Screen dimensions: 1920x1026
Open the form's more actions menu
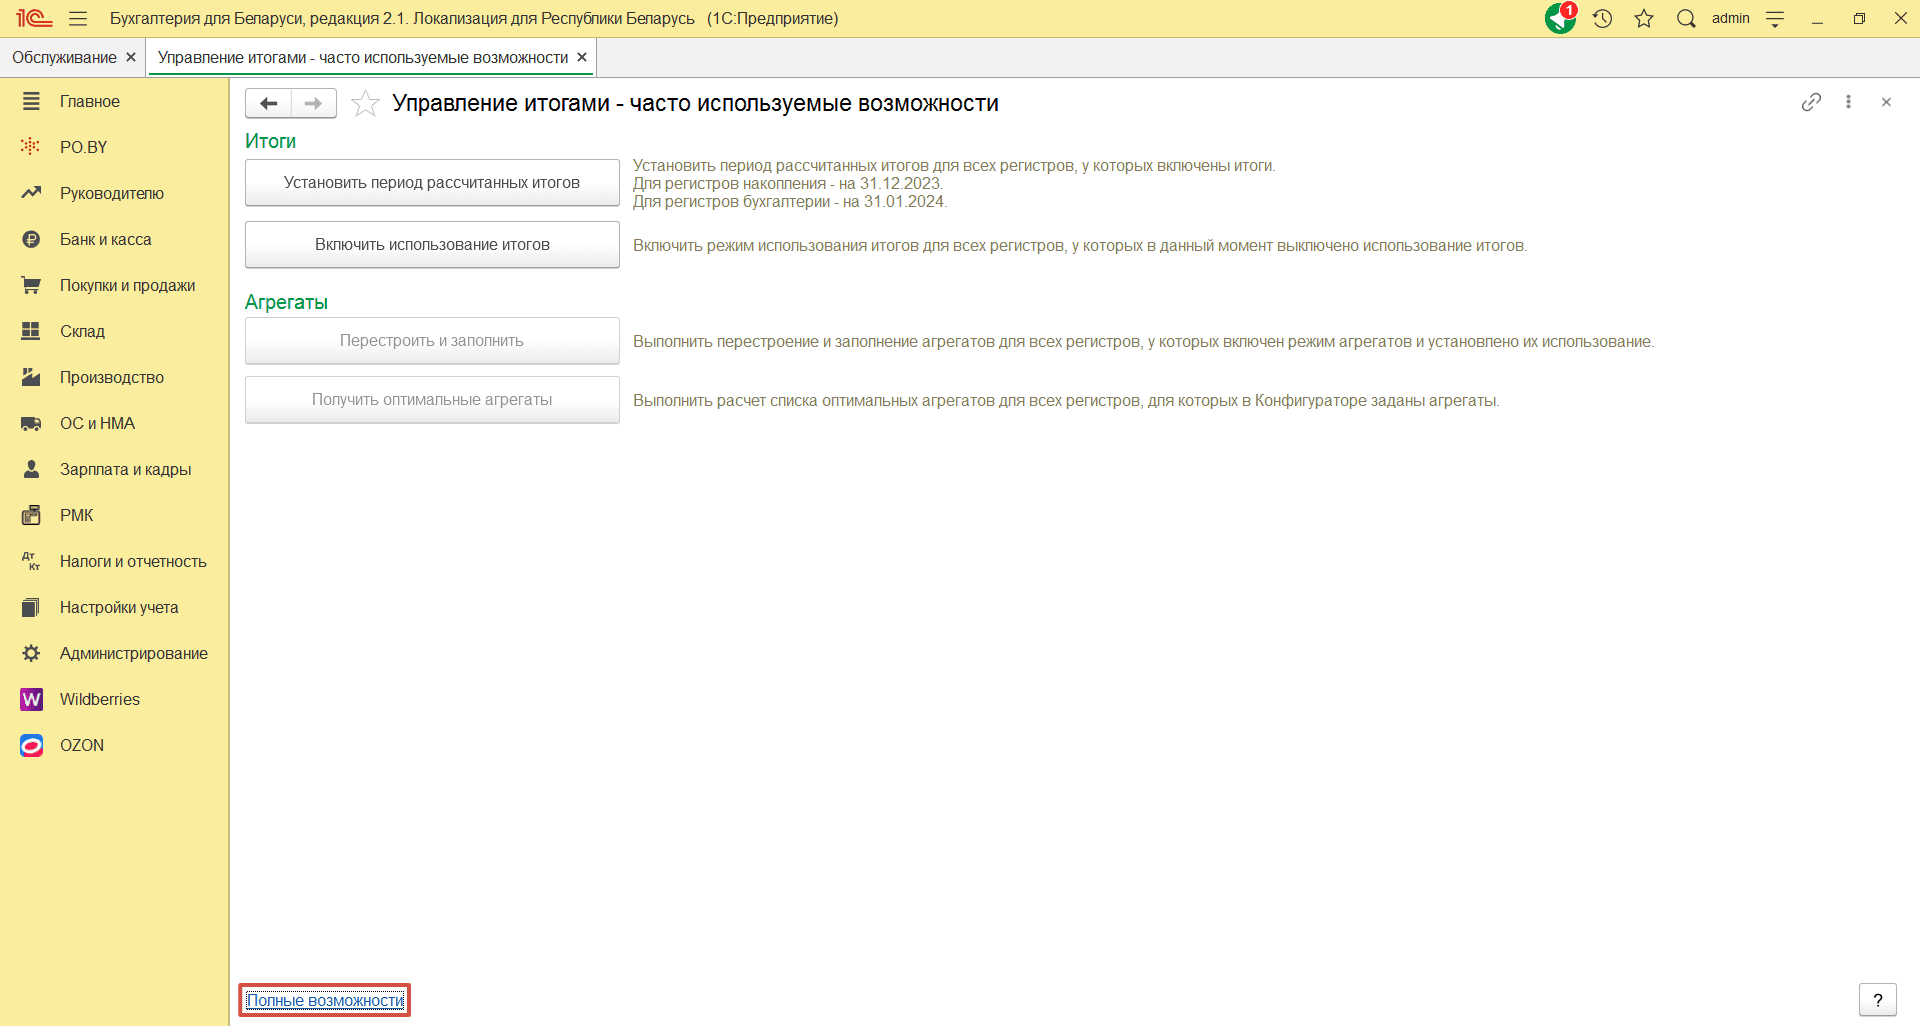click(1848, 102)
